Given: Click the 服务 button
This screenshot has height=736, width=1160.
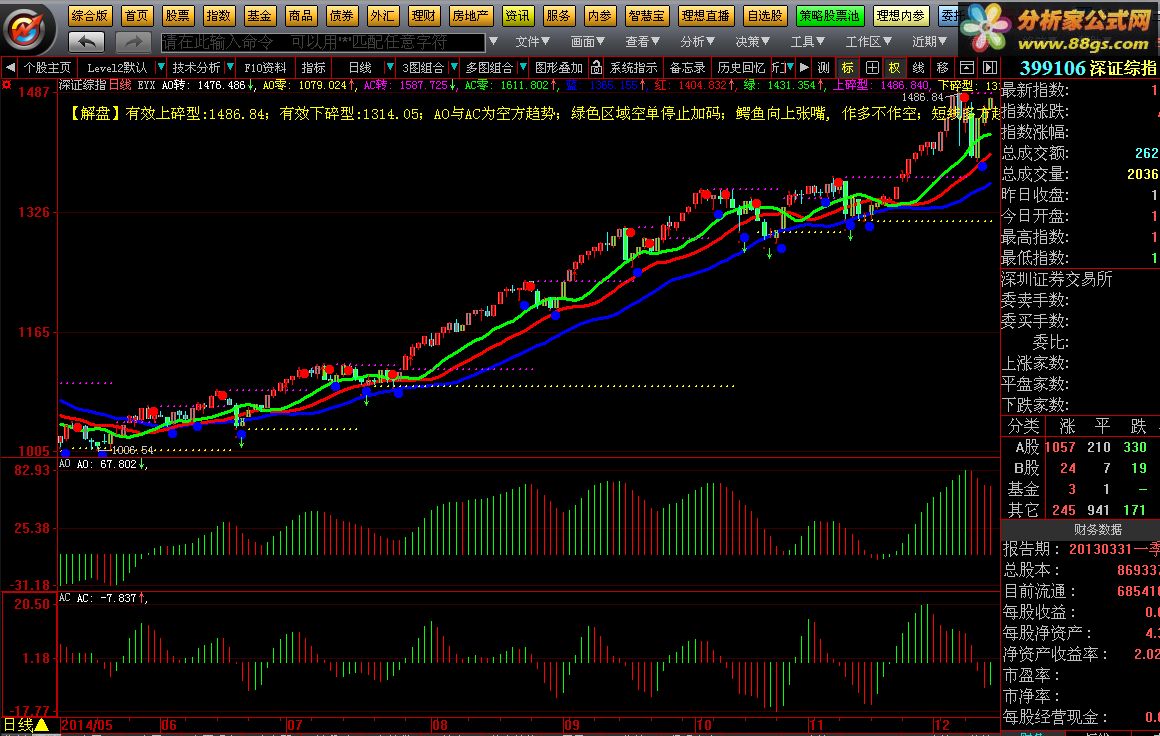Looking at the screenshot, I should click(558, 15).
